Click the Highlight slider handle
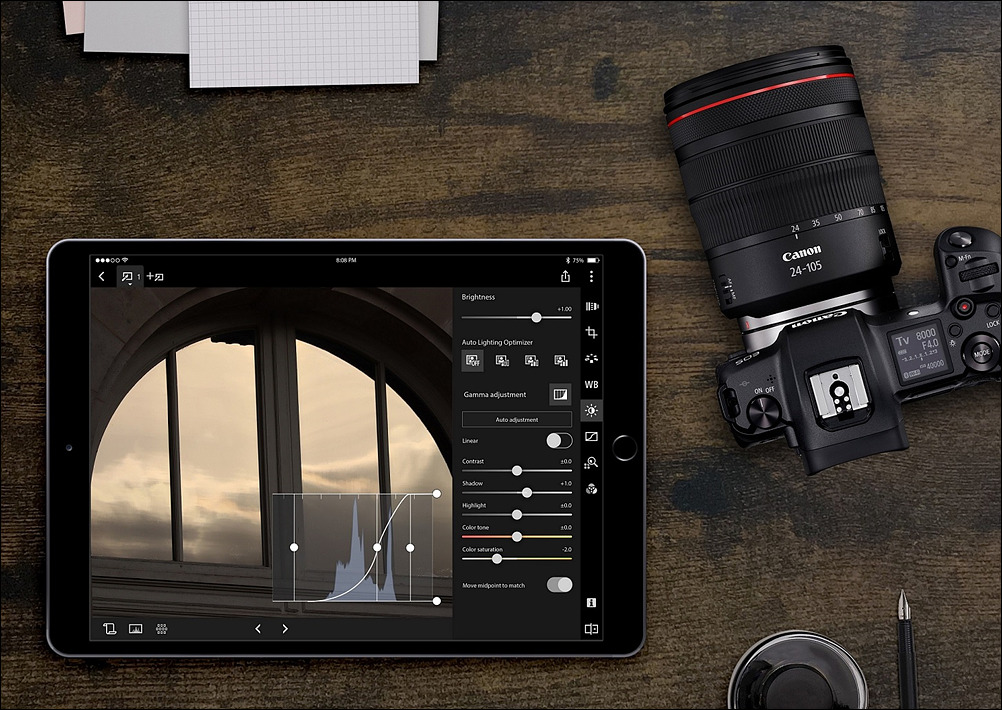Viewport: 1002px width, 710px height. pos(517,514)
